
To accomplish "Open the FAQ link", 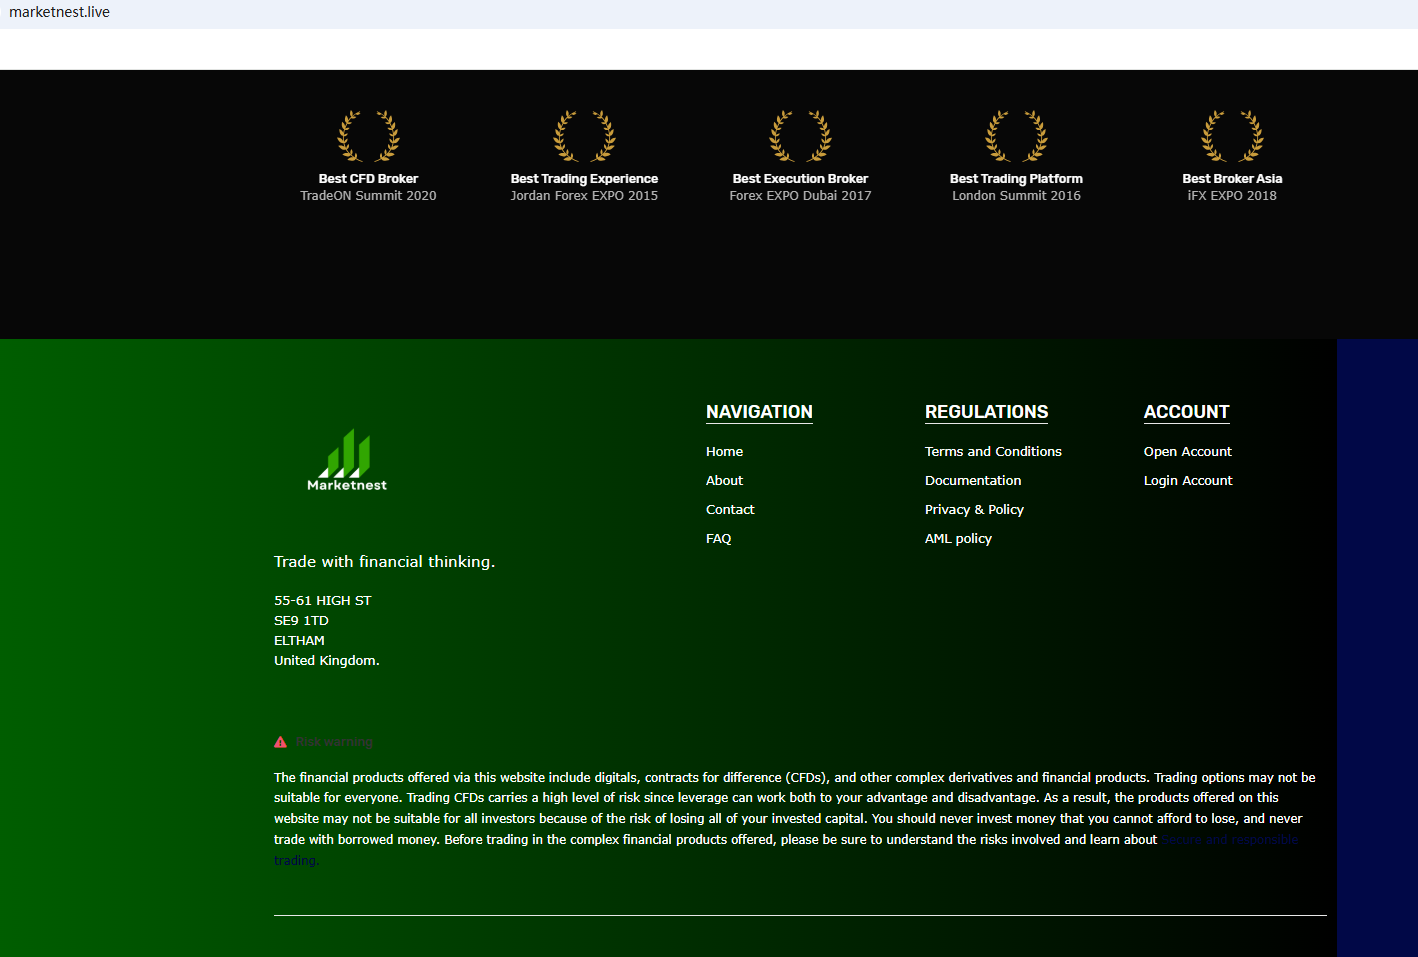I will [x=718, y=539].
